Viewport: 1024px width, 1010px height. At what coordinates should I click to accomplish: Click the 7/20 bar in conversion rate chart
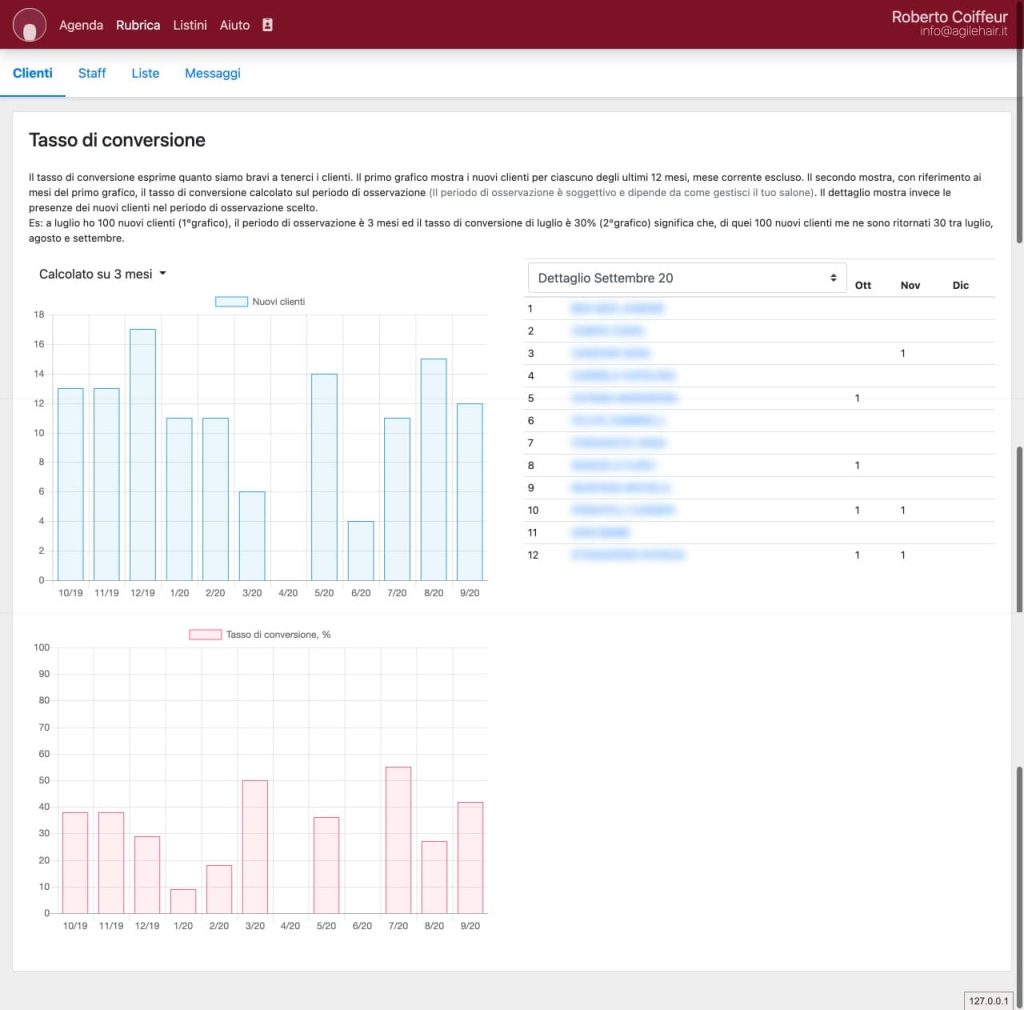[398, 840]
